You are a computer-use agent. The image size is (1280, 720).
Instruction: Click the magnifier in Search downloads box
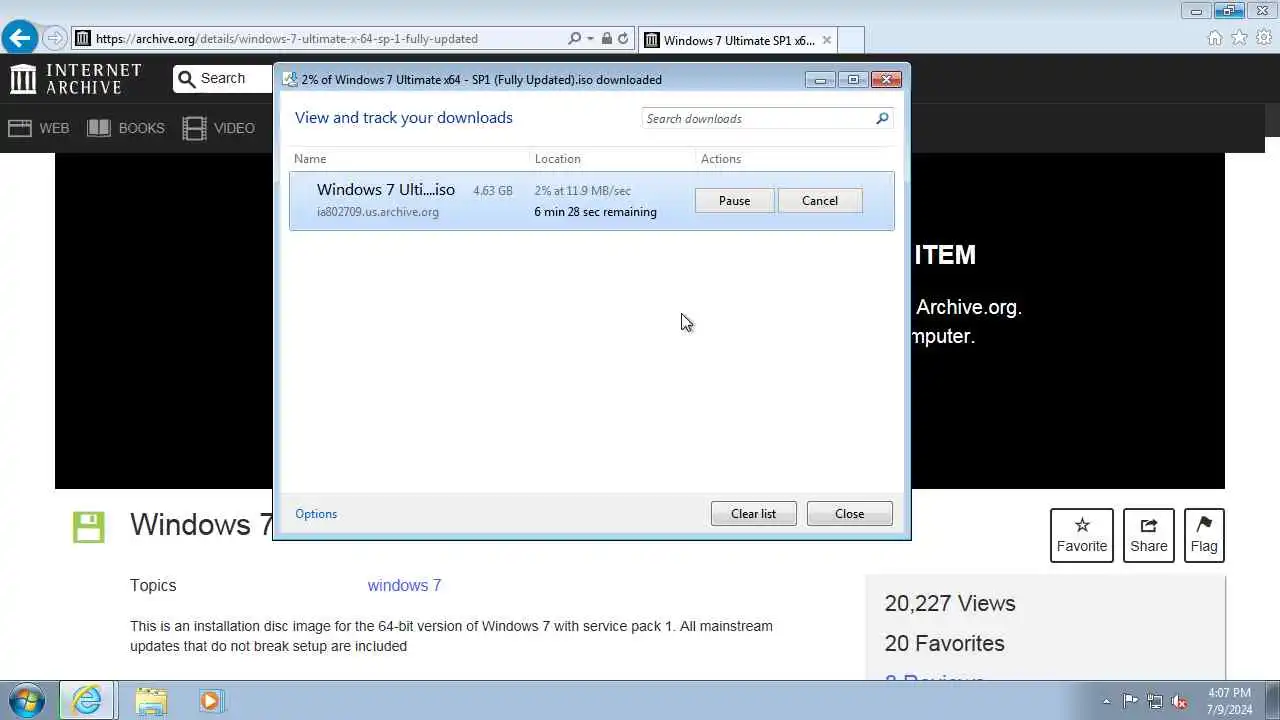pyautogui.click(x=882, y=118)
